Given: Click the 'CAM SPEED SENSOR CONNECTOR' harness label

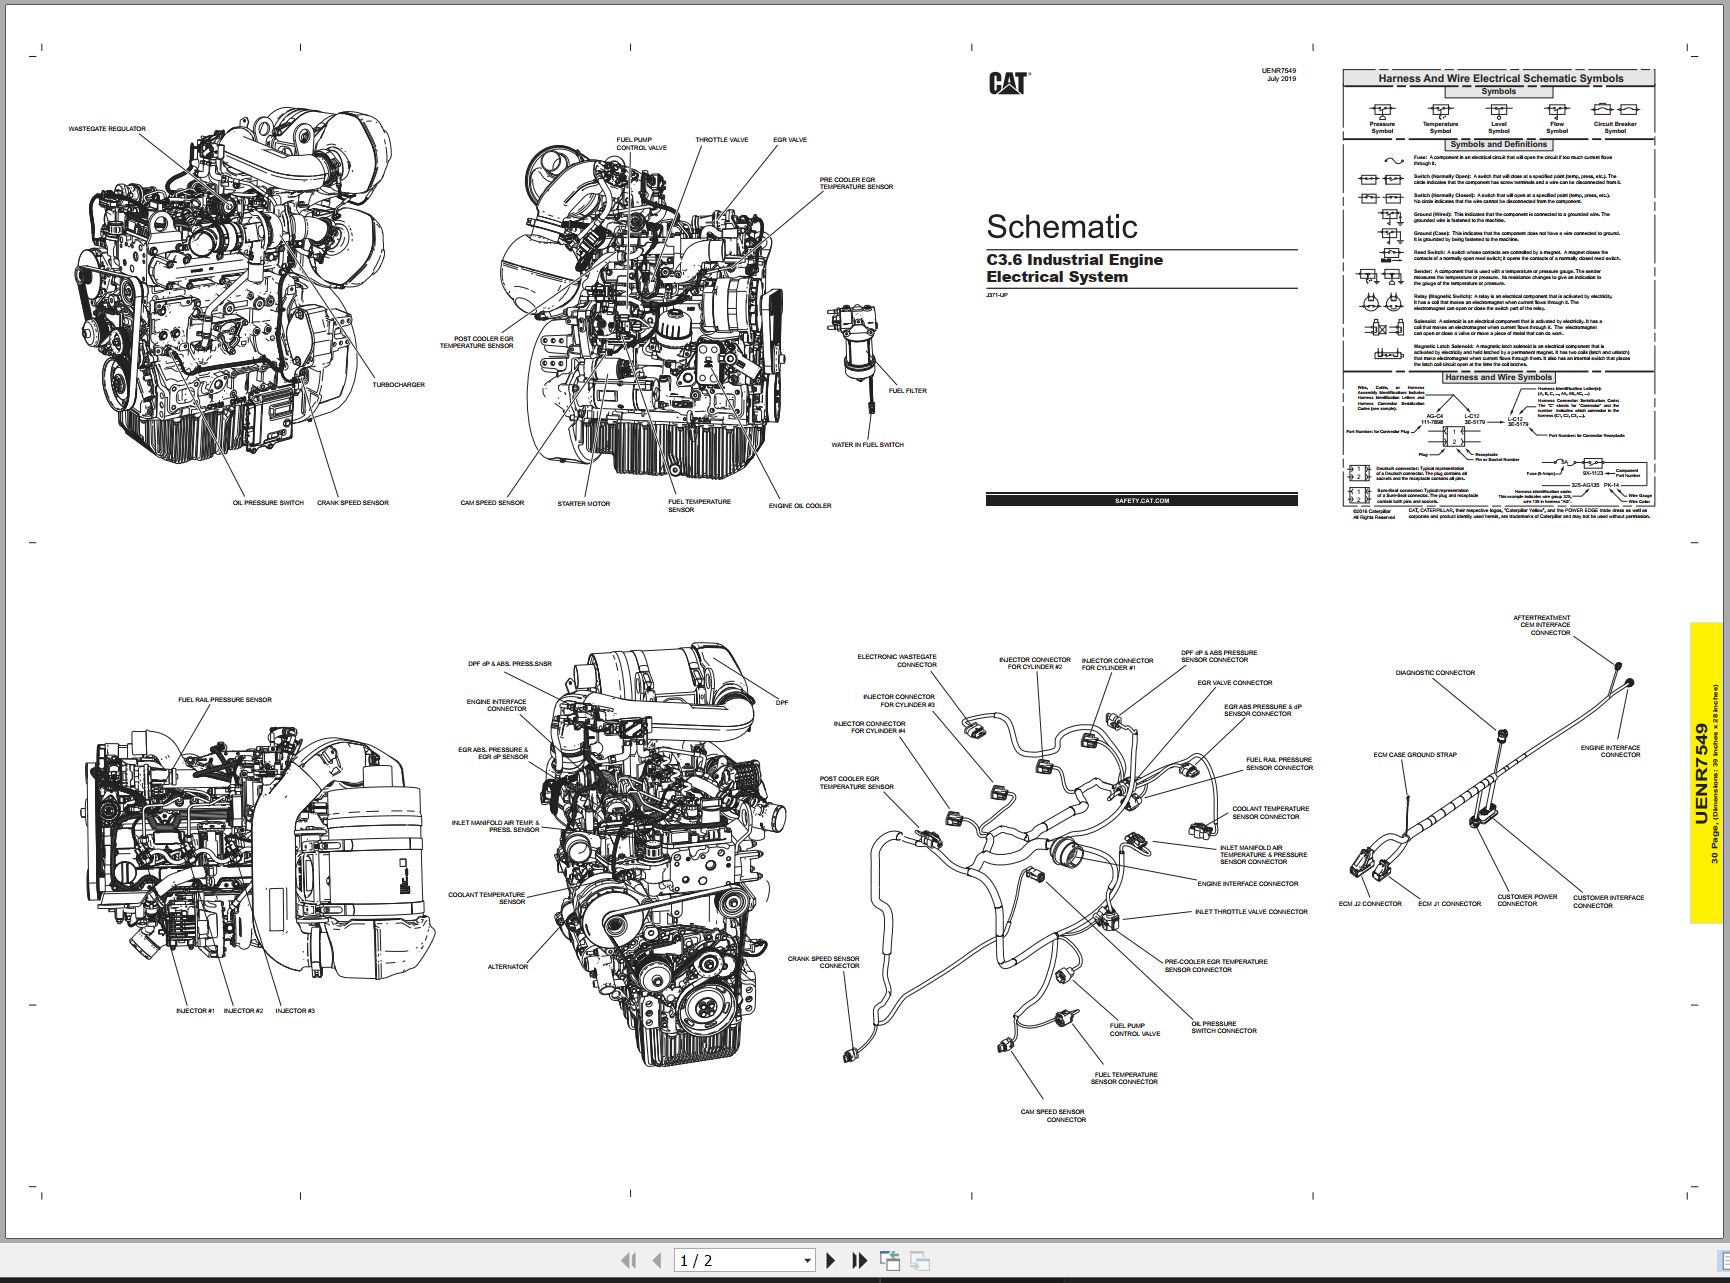Looking at the screenshot, I should pos(1053,1116).
